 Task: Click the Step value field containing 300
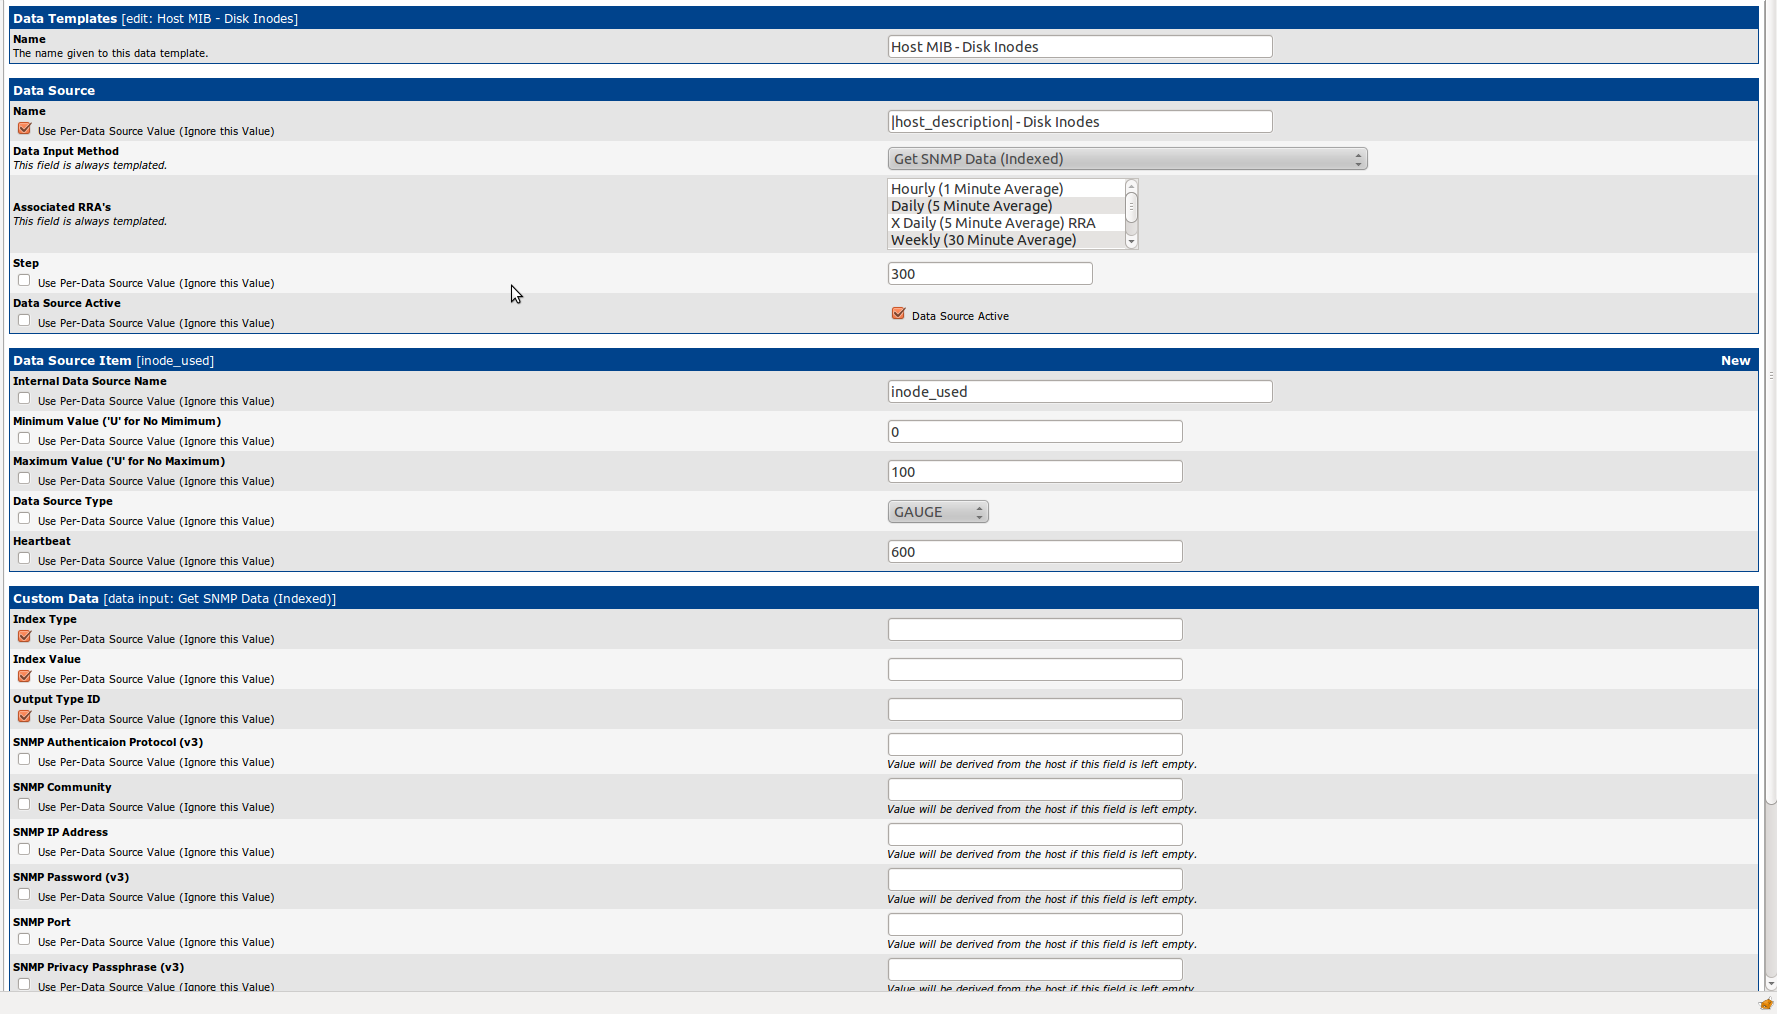[990, 274]
